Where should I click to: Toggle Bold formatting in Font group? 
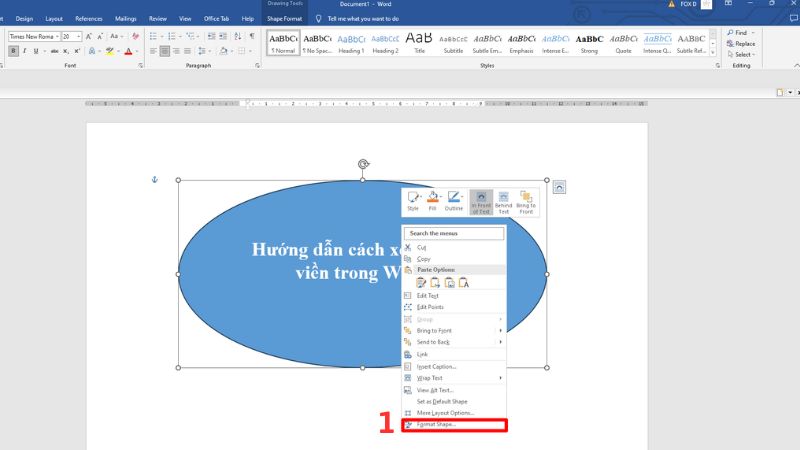(x=13, y=51)
